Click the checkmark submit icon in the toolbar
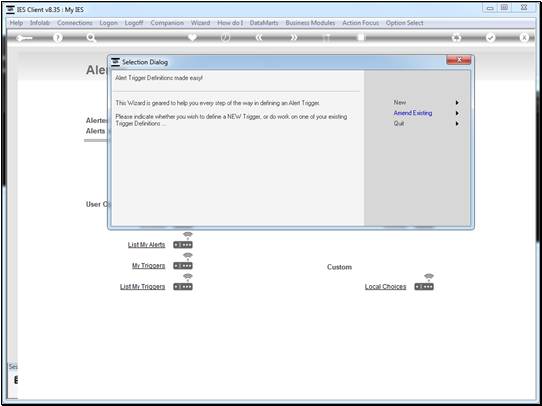This screenshot has height=406, width=542. pos(490,38)
